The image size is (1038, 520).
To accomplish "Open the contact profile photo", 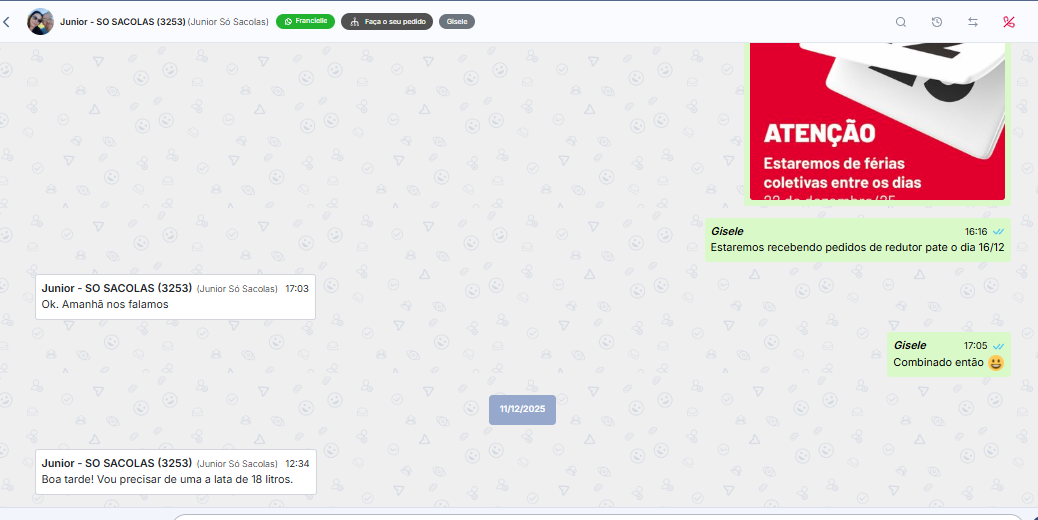I will click(x=40, y=22).
